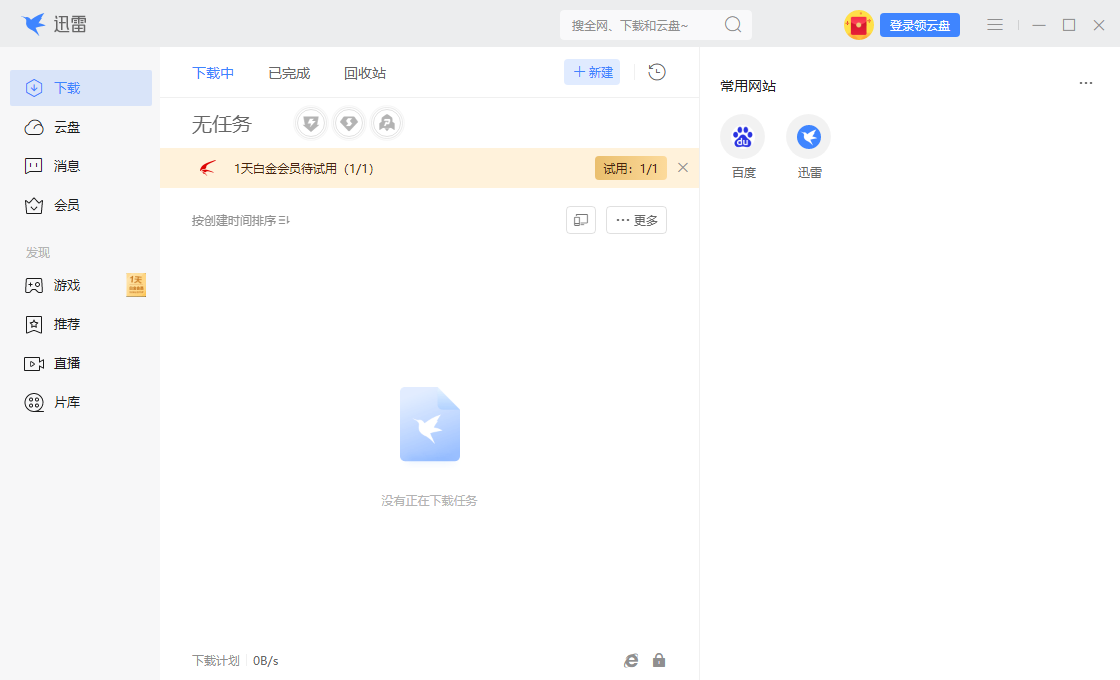Open download history via the clock icon
Viewport: 1120px width, 680px height.
pos(656,71)
